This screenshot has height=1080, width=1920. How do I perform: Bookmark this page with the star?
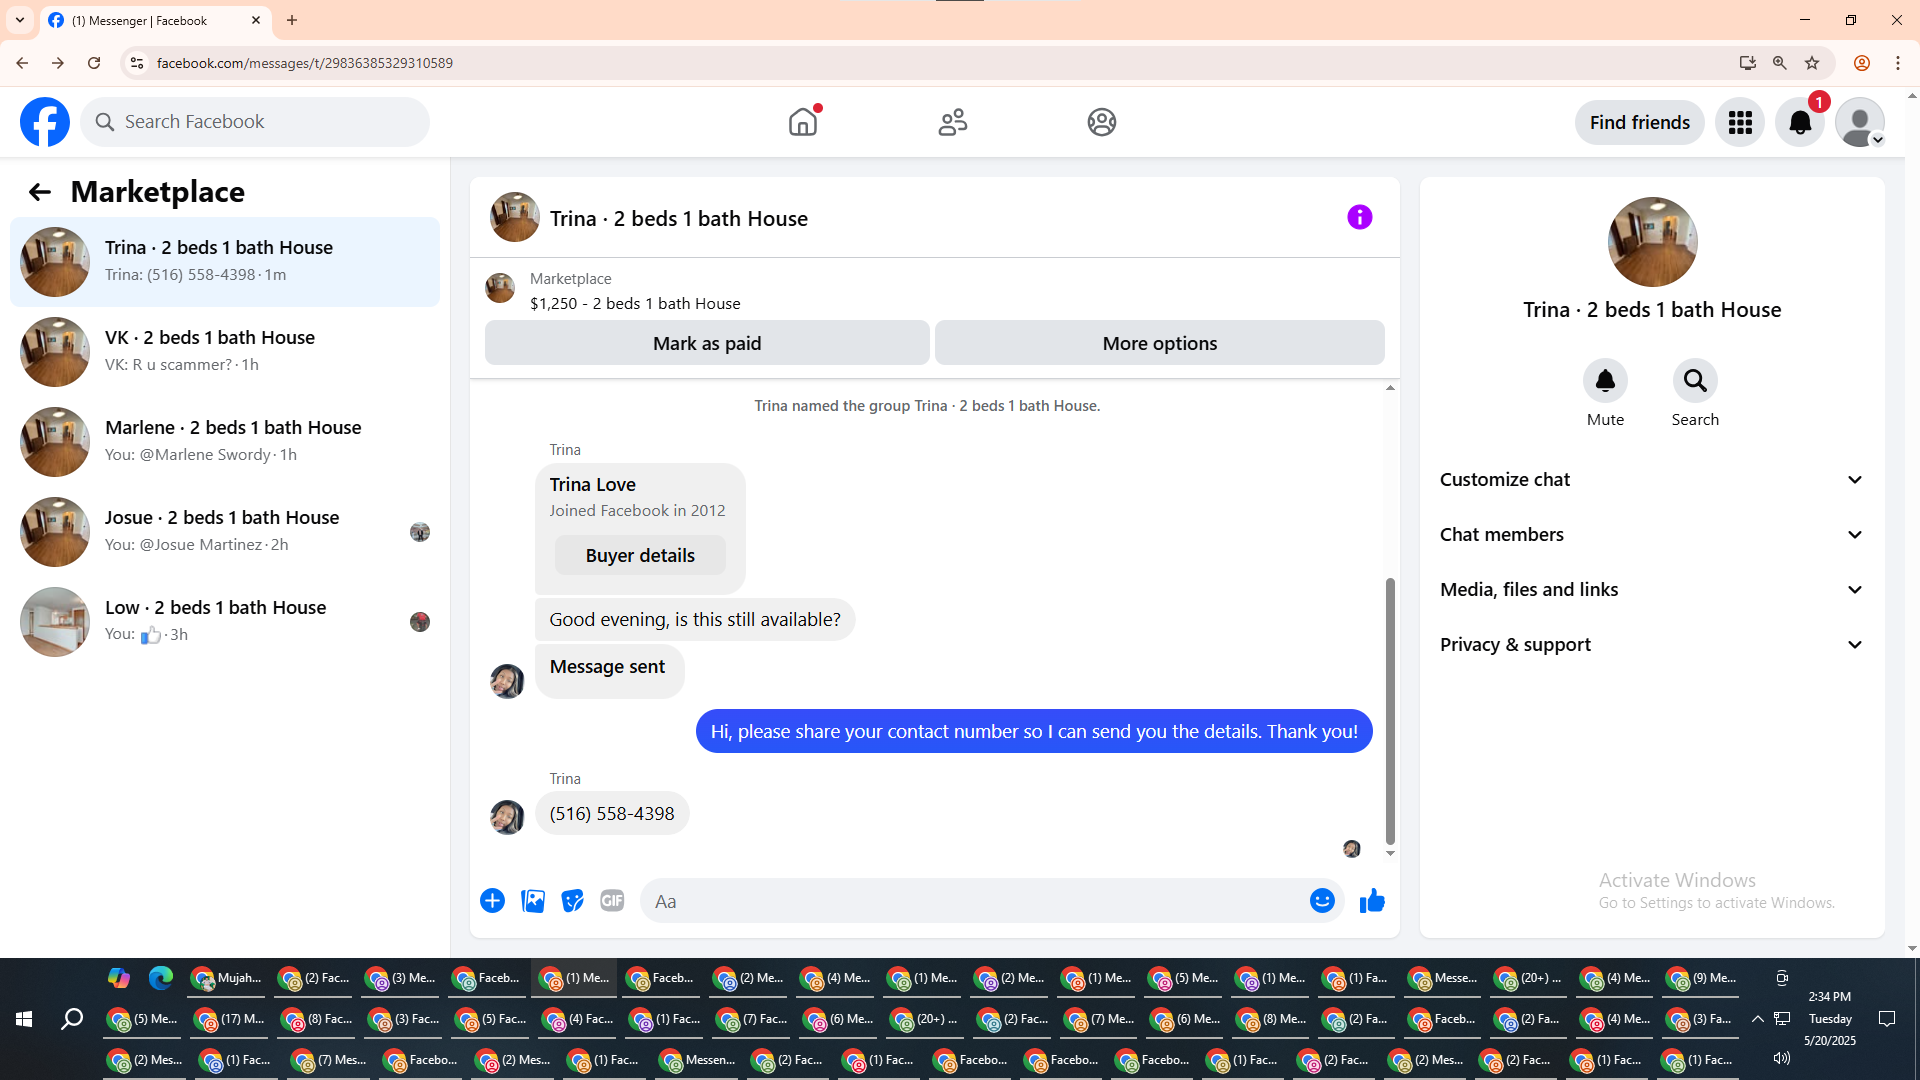click(1812, 63)
